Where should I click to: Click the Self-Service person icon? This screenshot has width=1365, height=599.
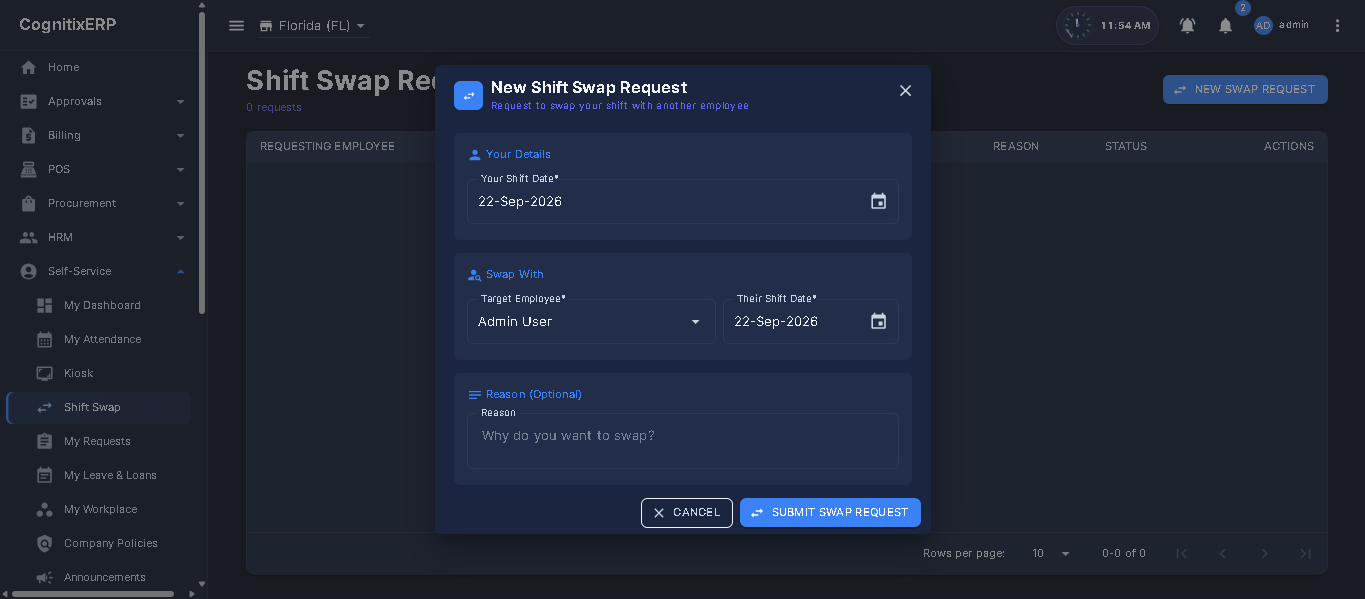29,271
